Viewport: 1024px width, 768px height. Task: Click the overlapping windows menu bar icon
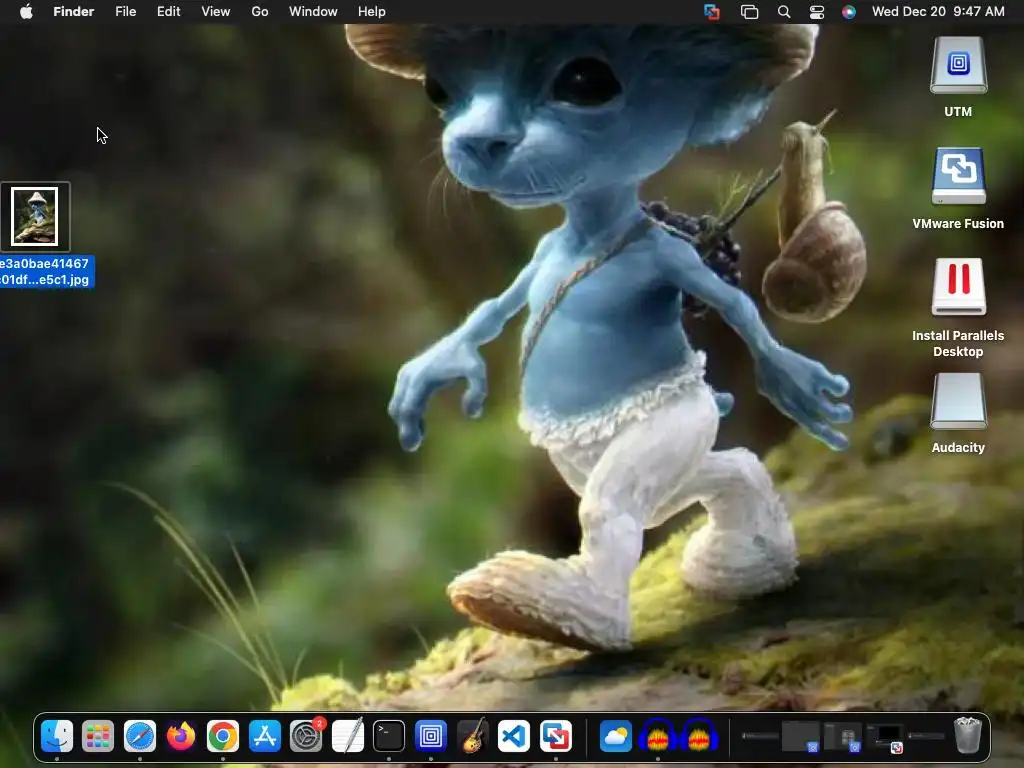click(749, 12)
